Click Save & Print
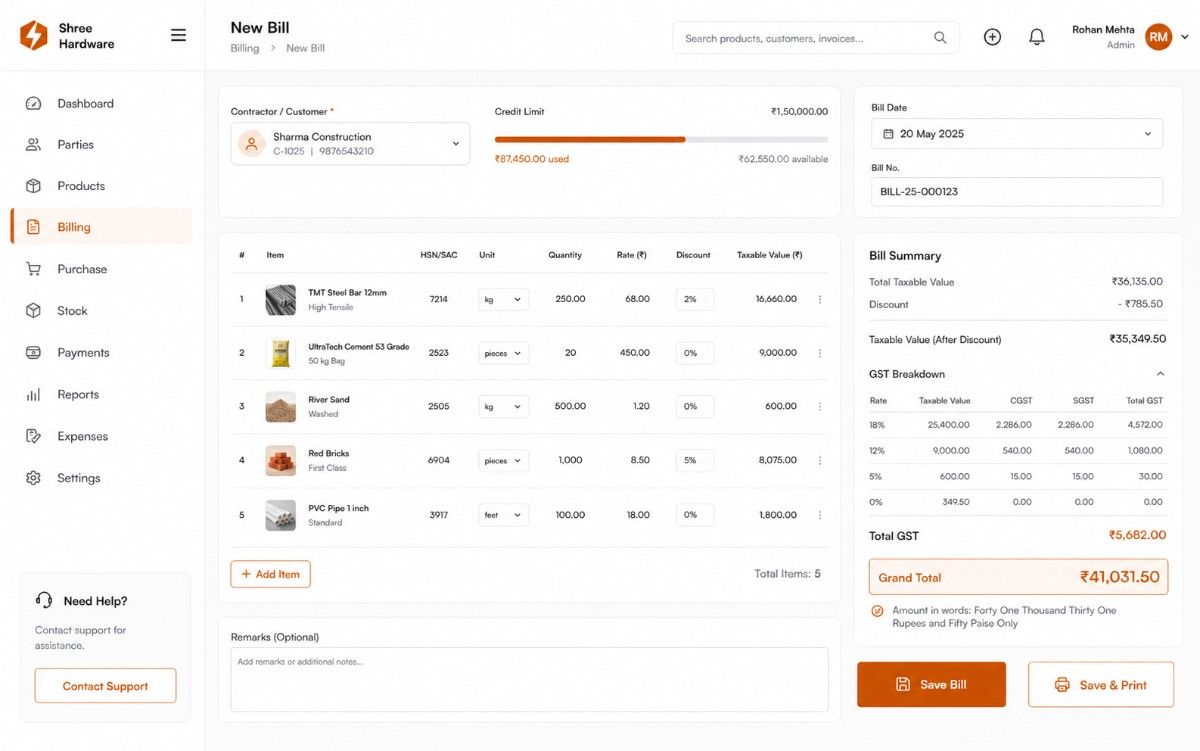1200x751 pixels. [1101, 685]
